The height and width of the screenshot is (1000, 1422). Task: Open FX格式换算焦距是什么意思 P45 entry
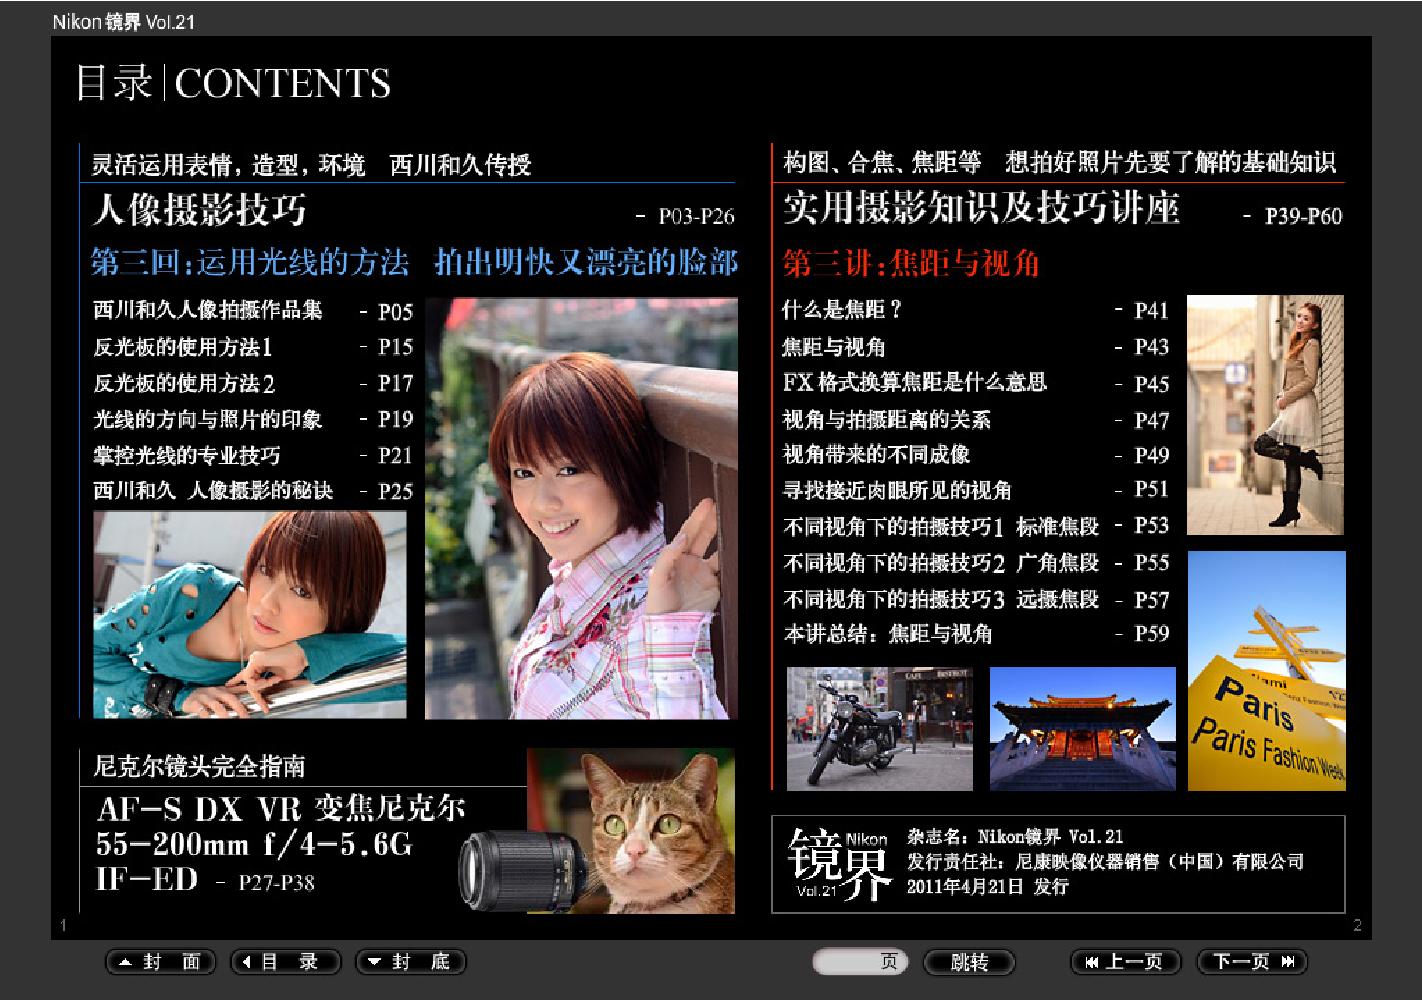click(x=975, y=383)
